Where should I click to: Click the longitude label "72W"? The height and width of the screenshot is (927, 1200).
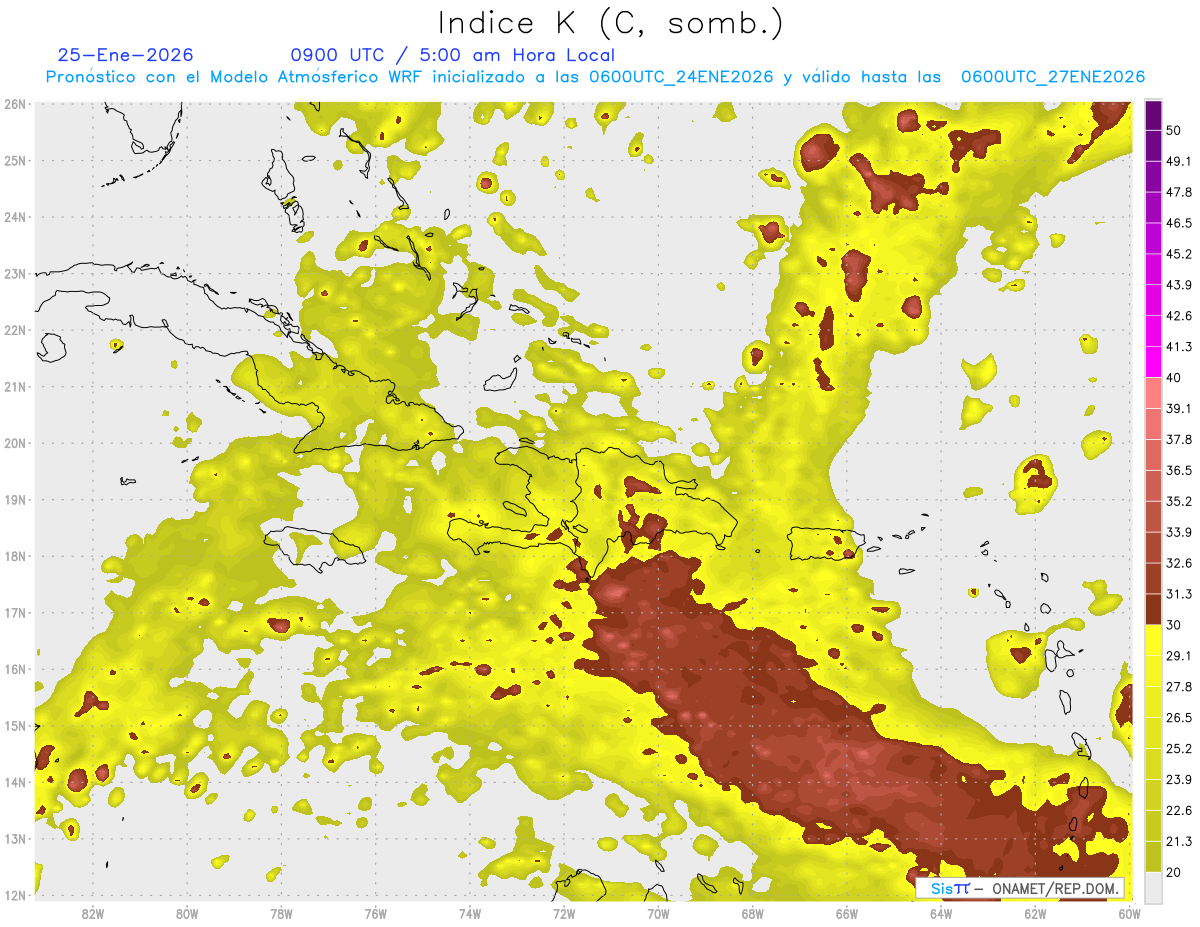pyautogui.click(x=564, y=913)
